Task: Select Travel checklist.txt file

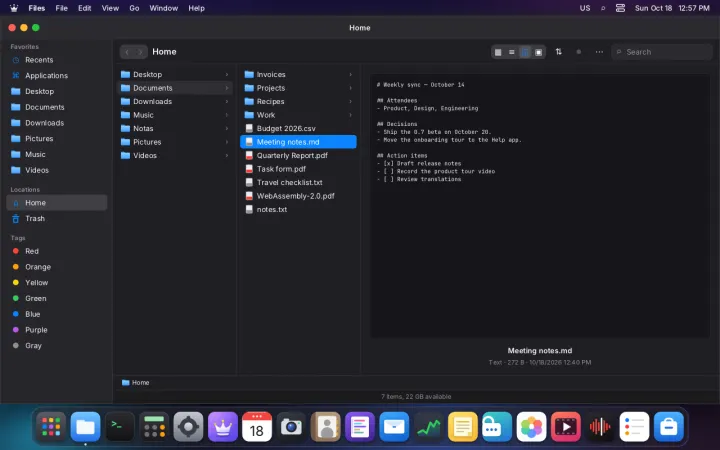Action: (298, 182)
